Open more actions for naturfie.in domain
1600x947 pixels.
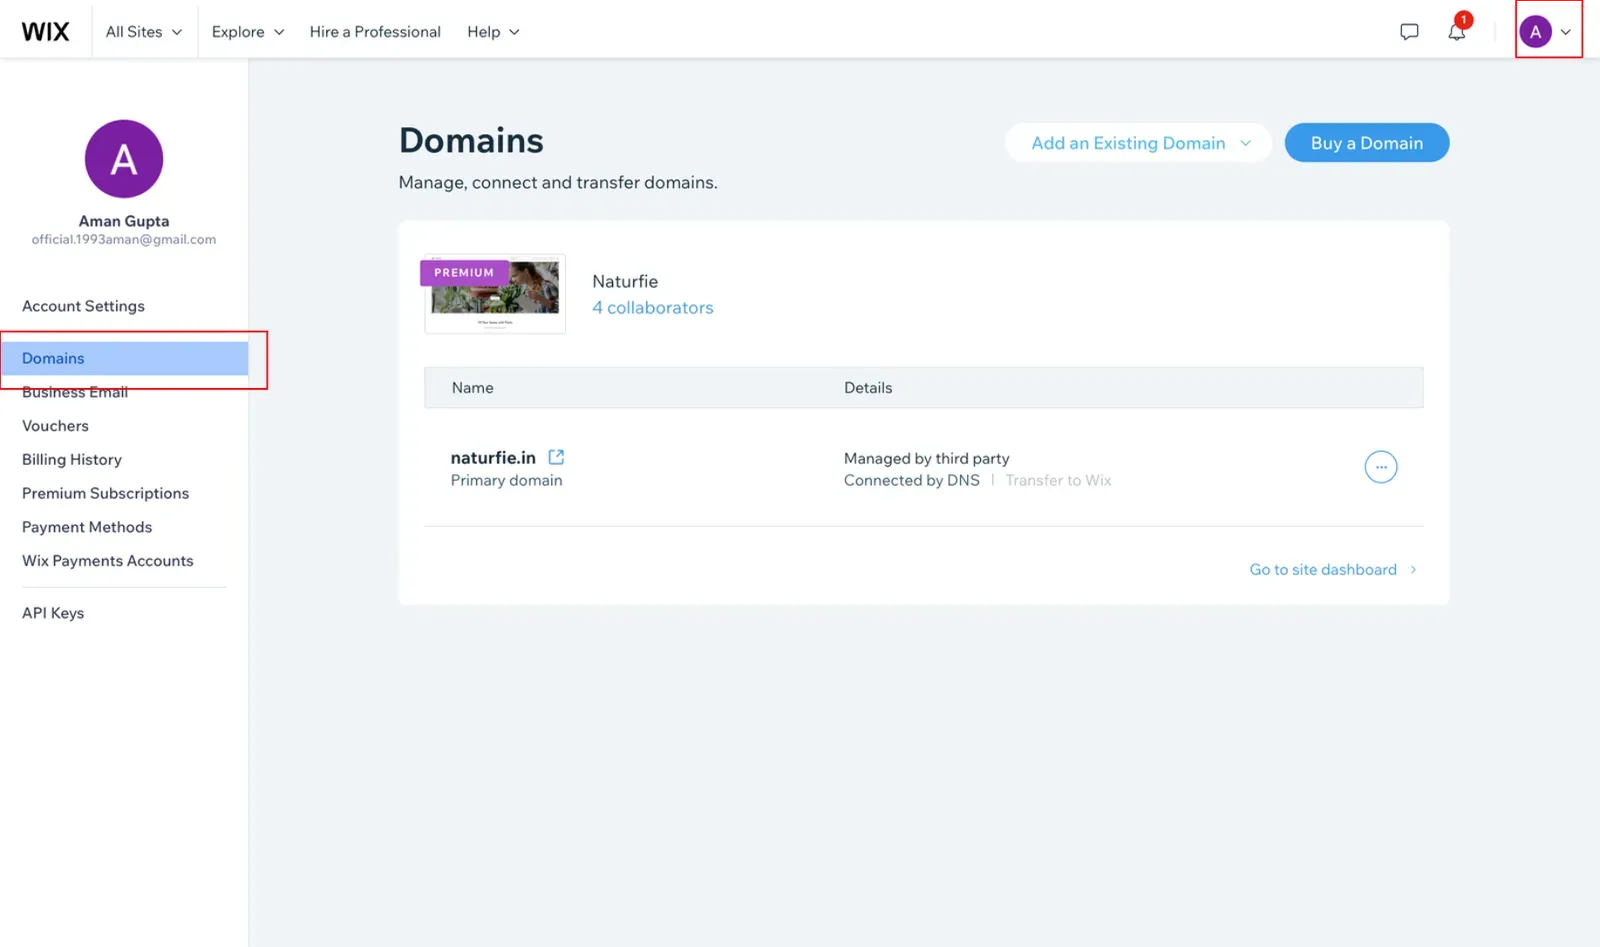pyautogui.click(x=1381, y=467)
